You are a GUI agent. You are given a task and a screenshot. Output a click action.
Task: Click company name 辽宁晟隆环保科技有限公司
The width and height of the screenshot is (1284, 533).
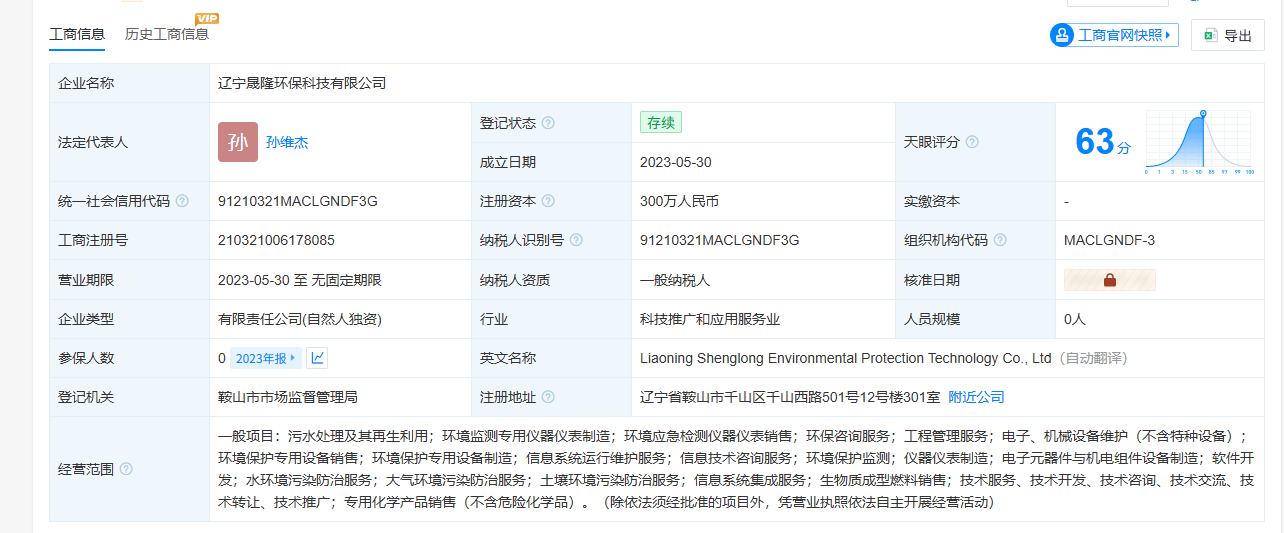(302, 83)
